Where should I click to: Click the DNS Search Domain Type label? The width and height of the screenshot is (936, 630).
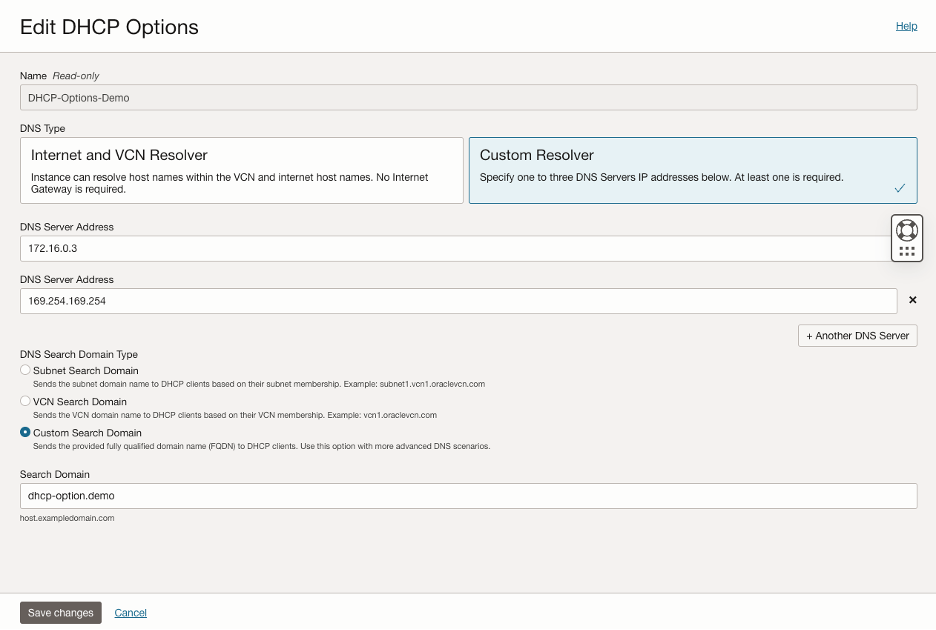pyautogui.click(x=79, y=355)
